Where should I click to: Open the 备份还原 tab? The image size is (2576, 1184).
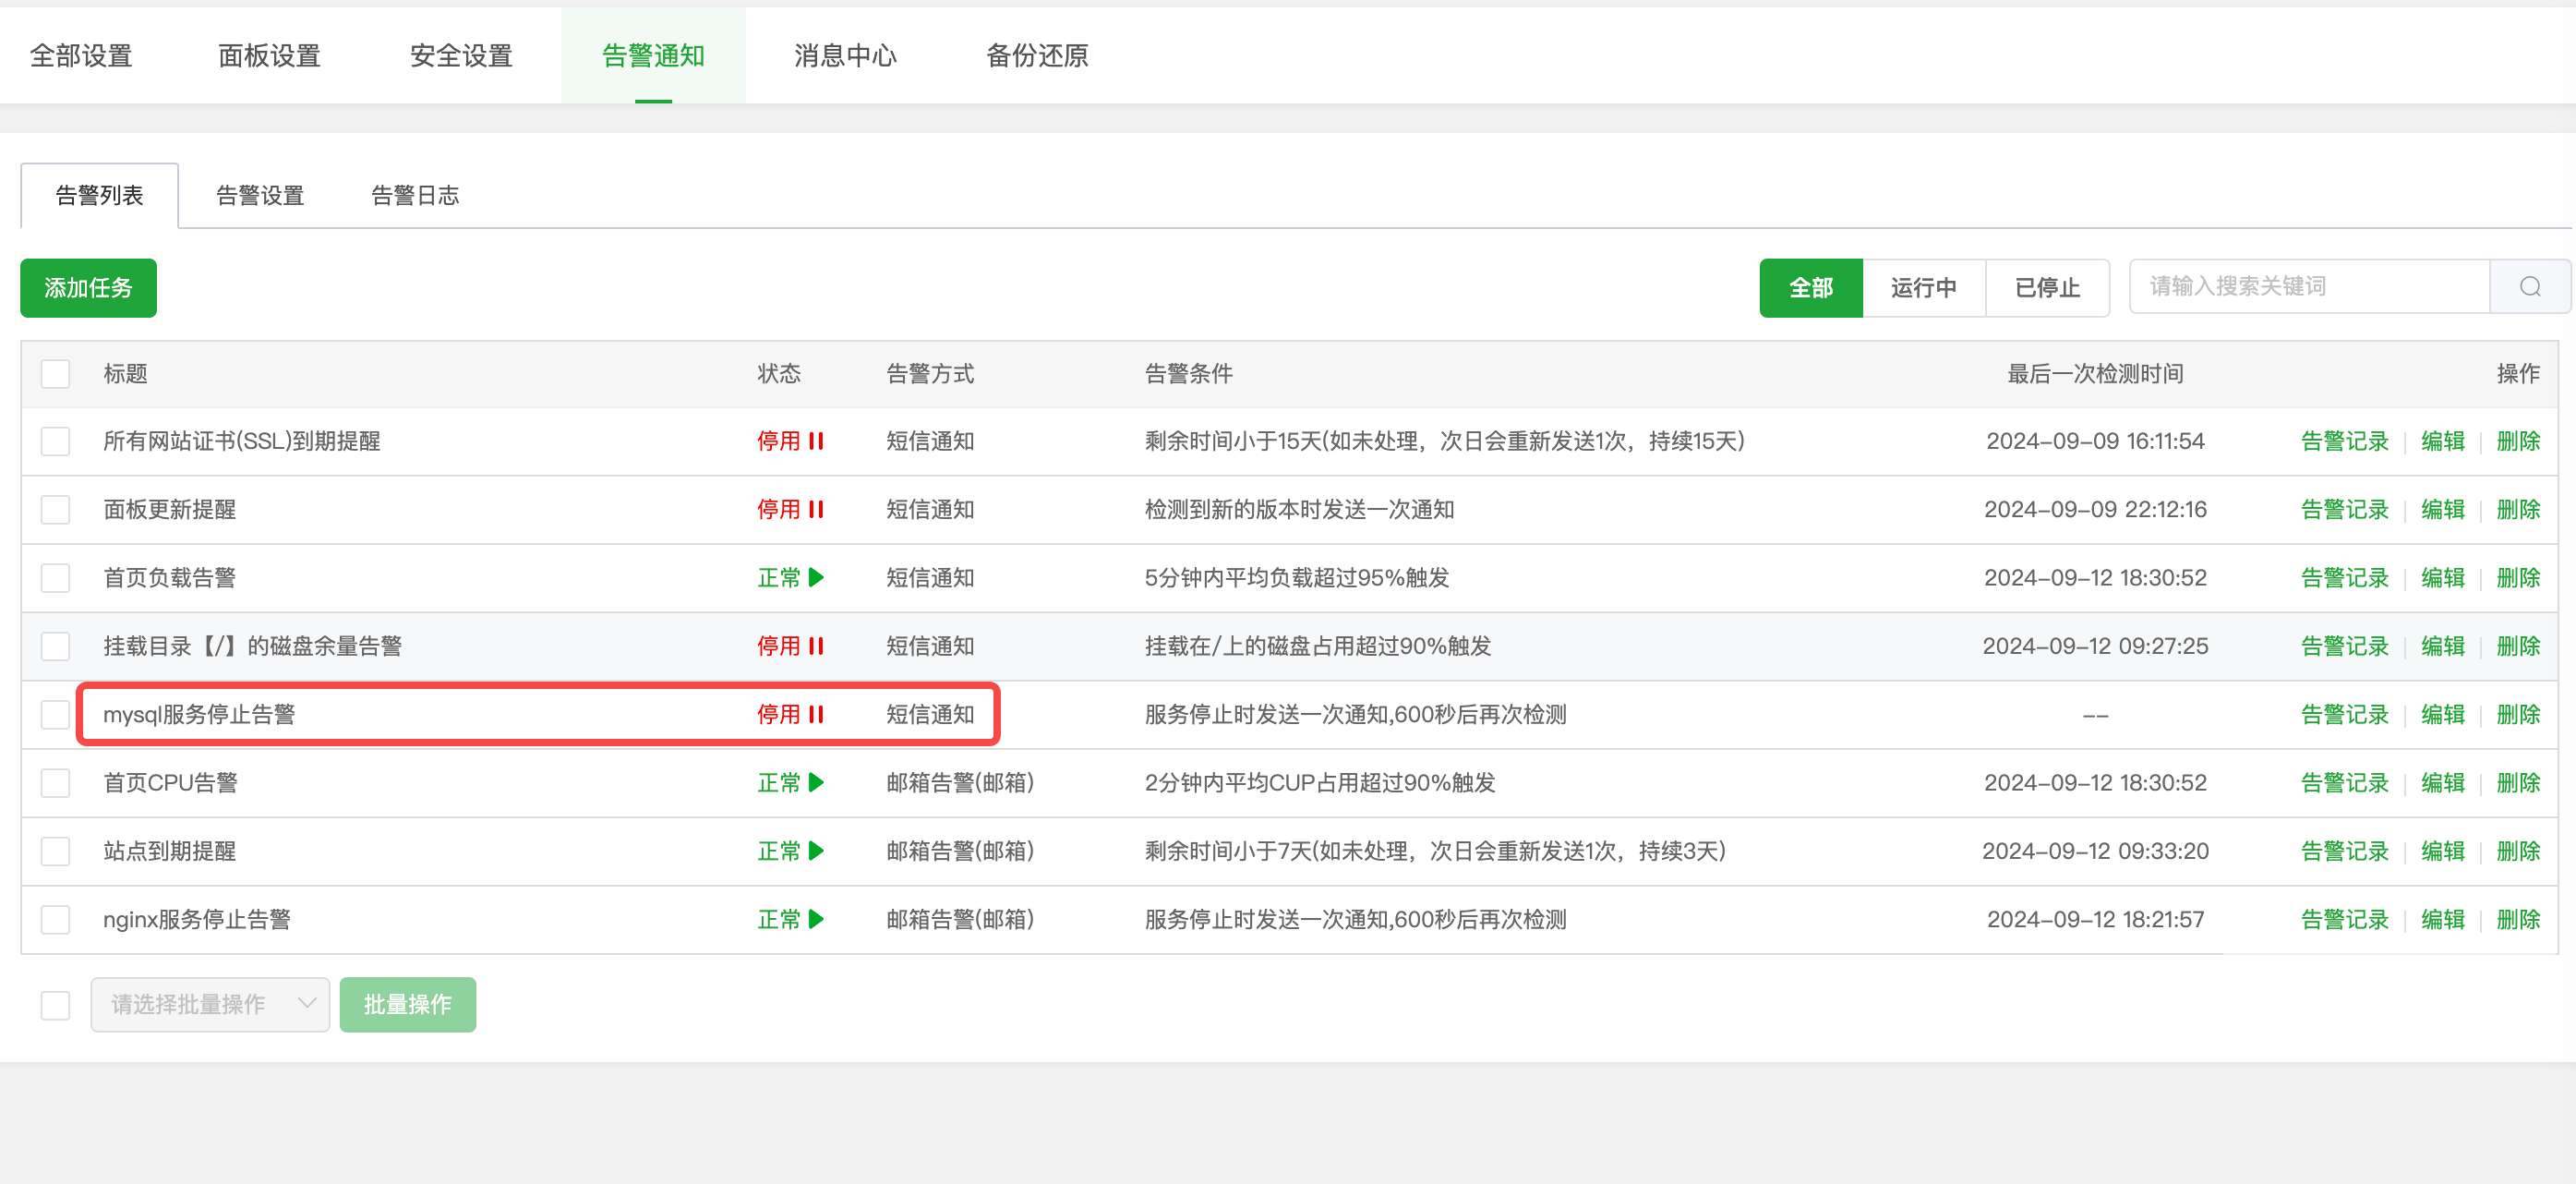tap(1037, 55)
